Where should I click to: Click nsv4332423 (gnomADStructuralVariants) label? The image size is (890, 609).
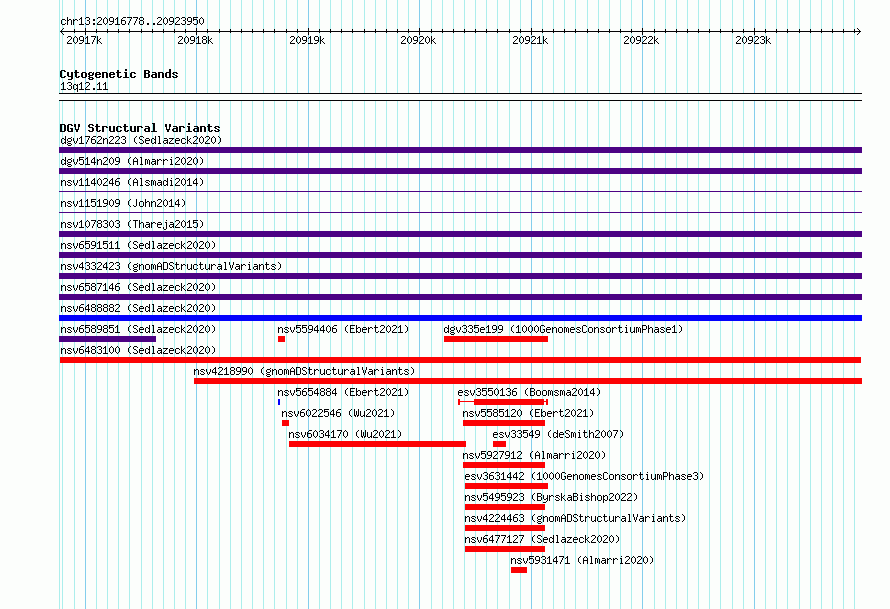click(x=171, y=266)
